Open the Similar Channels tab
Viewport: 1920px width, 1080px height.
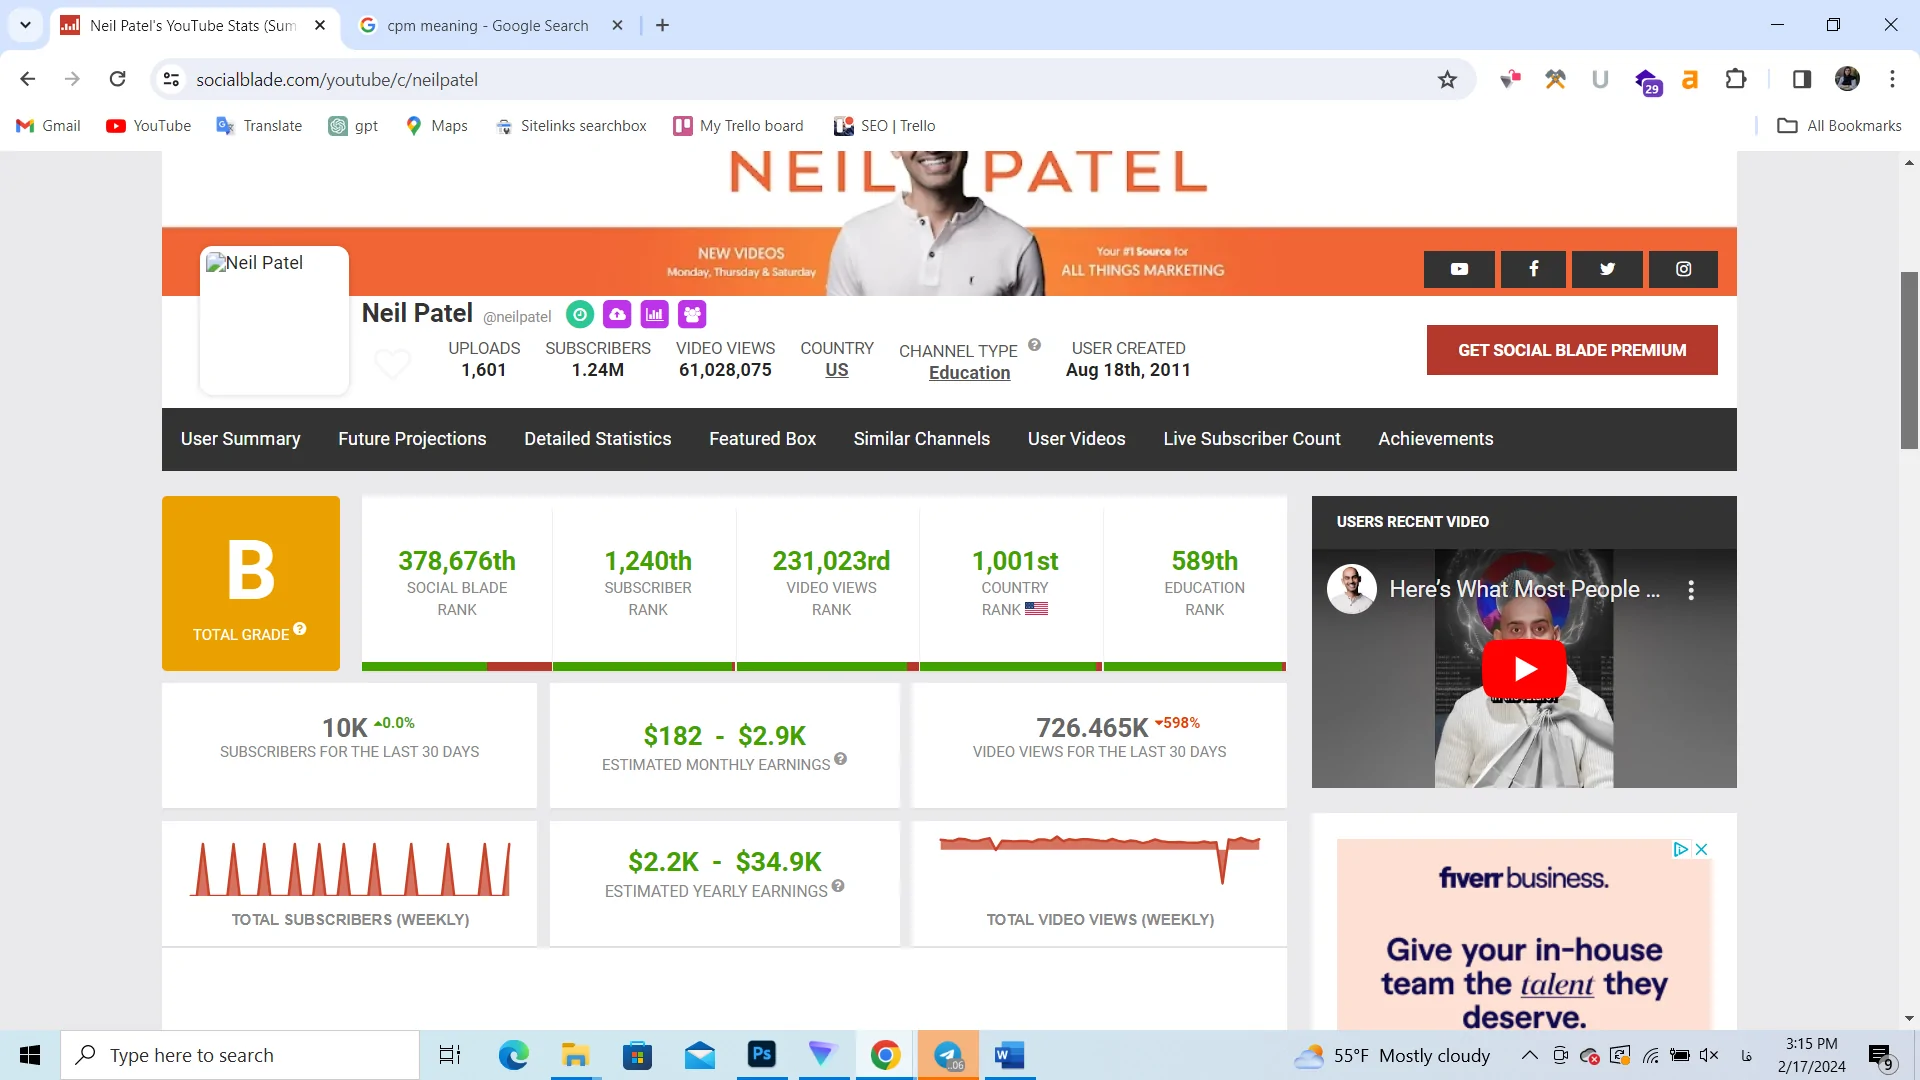pyautogui.click(x=921, y=439)
